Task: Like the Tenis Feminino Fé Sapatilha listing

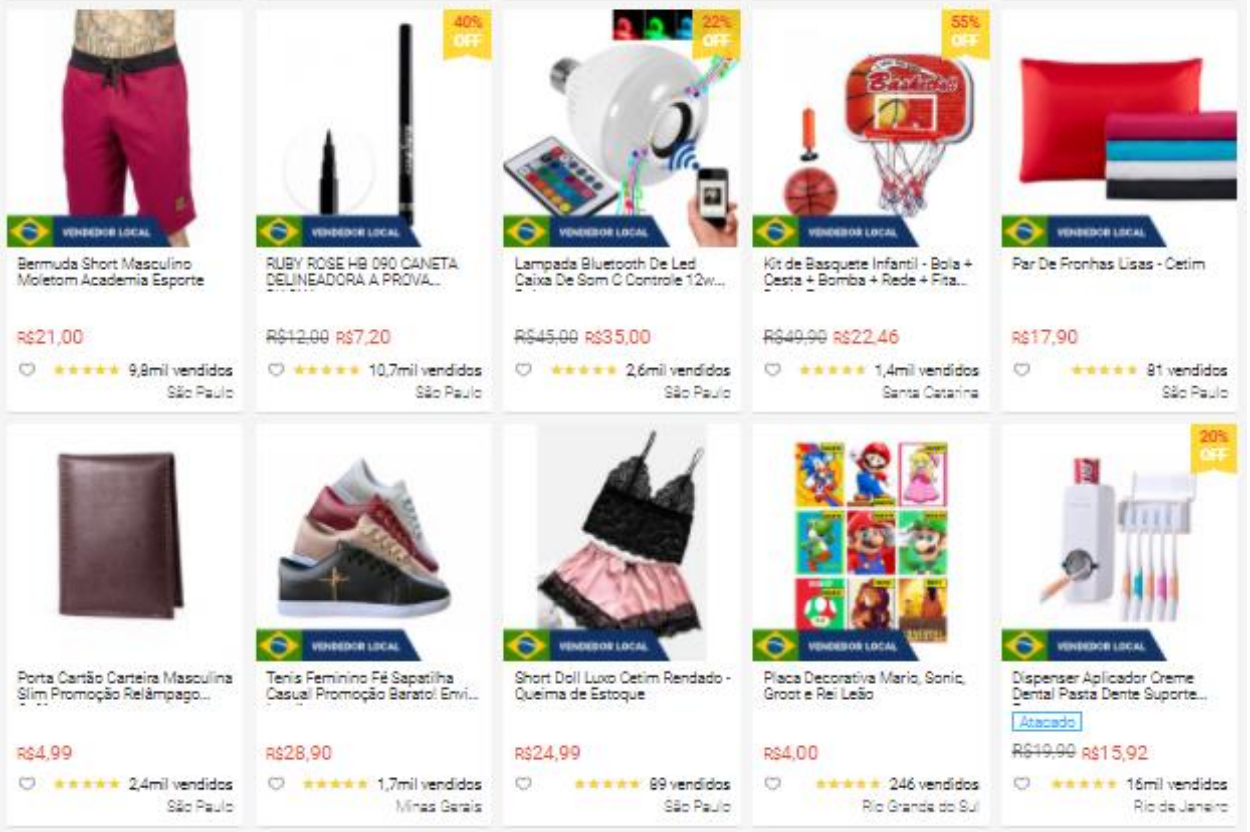Action: pos(276,784)
